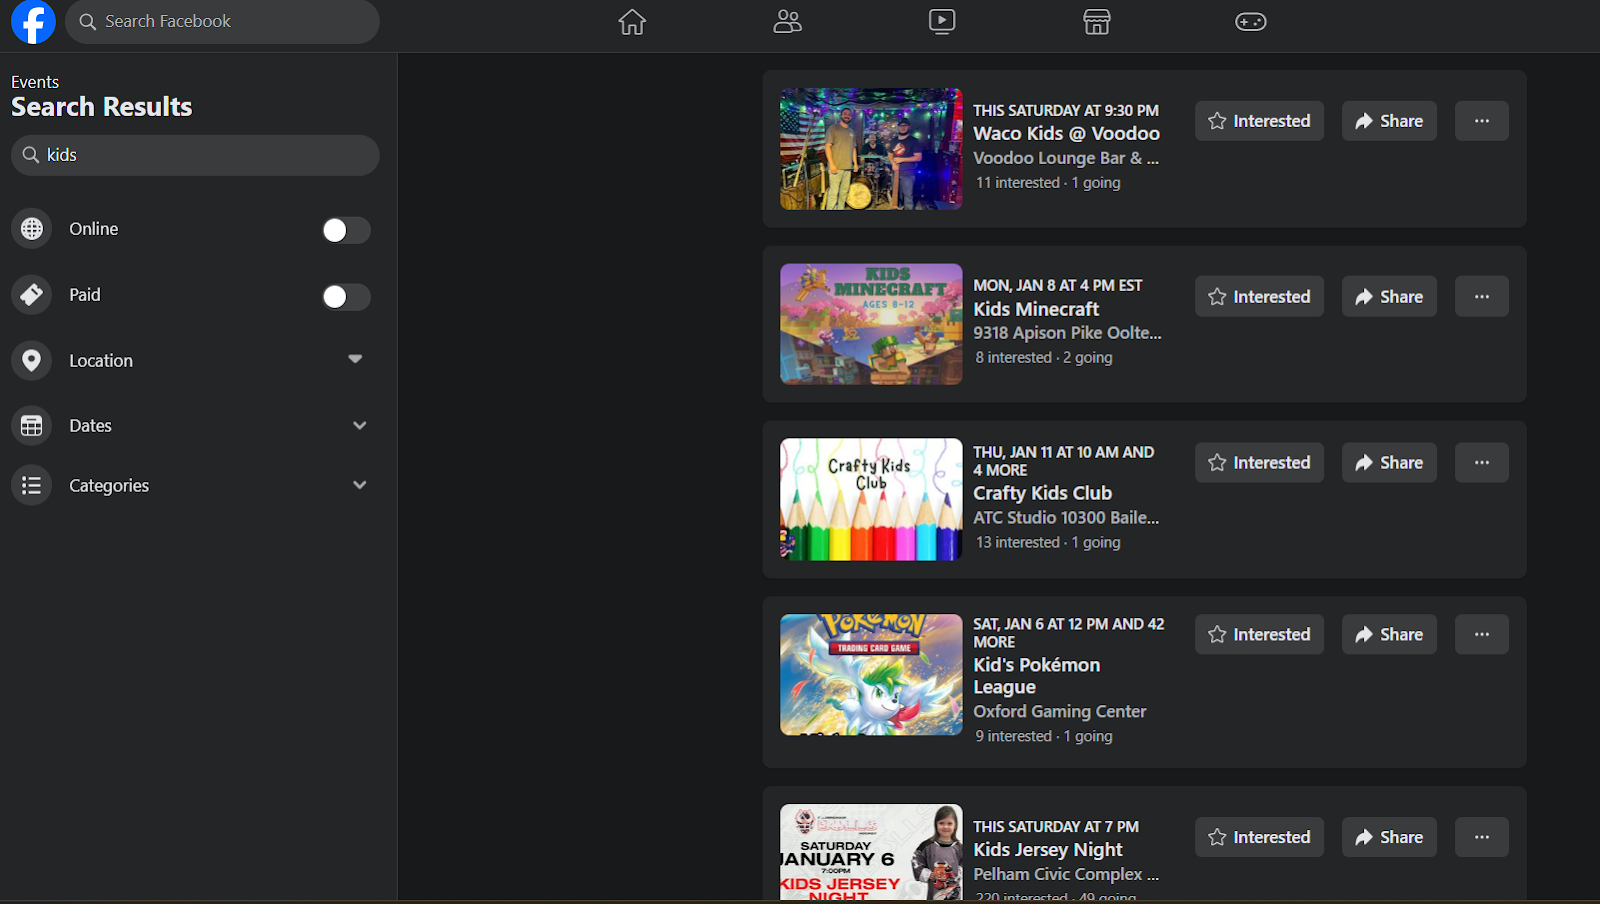The width and height of the screenshot is (1600, 904).
Task: Mark Waco Kids @ Voodoo as Interested
Action: [x=1259, y=121]
